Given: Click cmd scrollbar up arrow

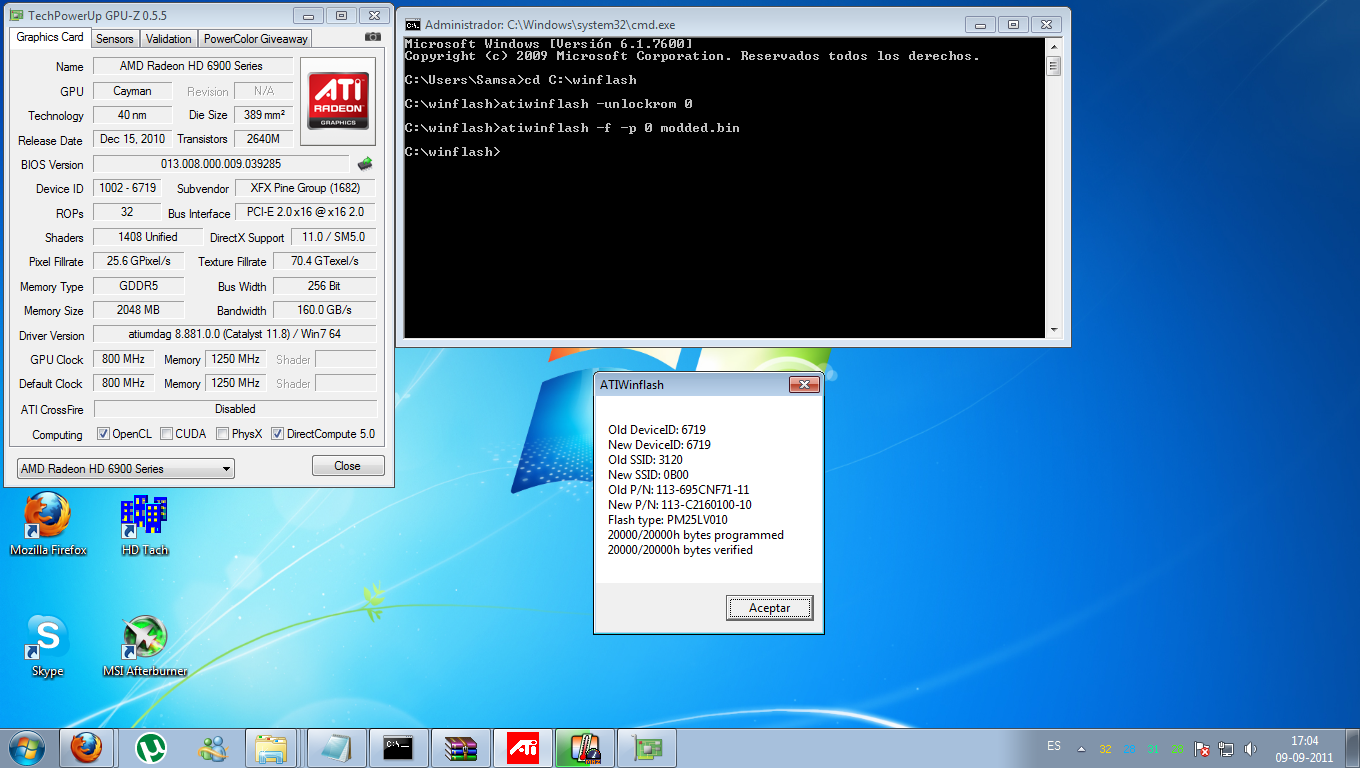Looking at the screenshot, I should [x=1053, y=45].
